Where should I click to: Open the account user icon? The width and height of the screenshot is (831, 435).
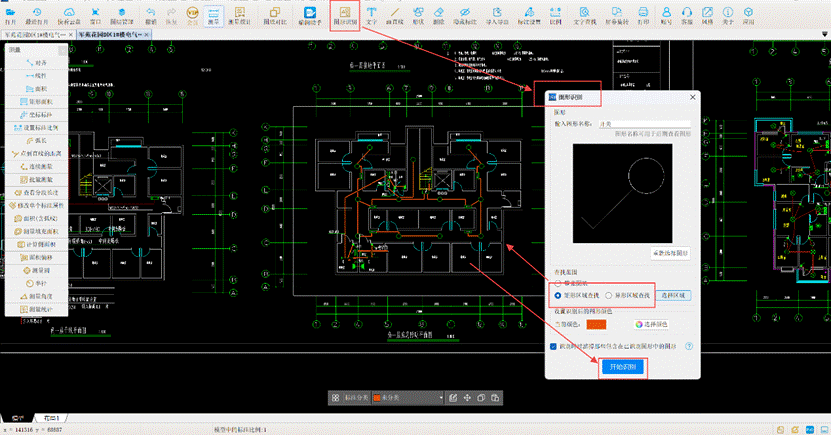[x=666, y=15]
